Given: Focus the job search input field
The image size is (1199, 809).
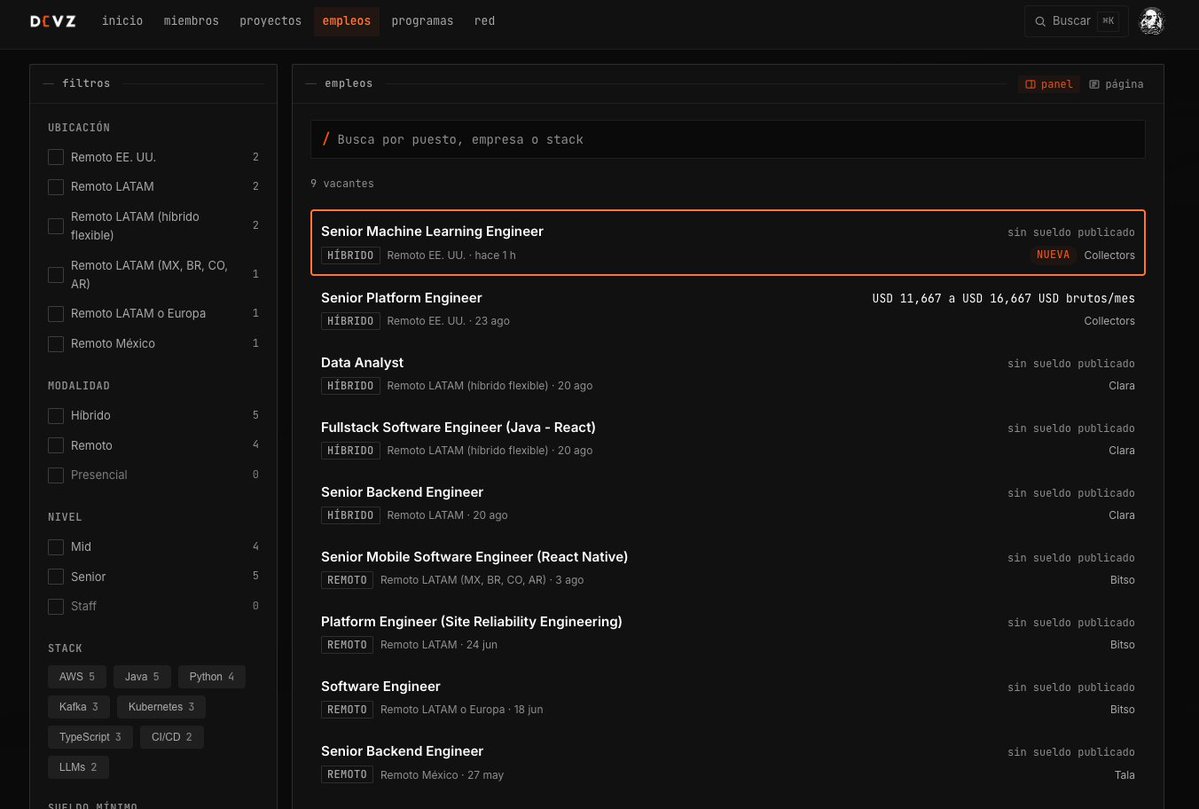Looking at the screenshot, I should point(727,139).
